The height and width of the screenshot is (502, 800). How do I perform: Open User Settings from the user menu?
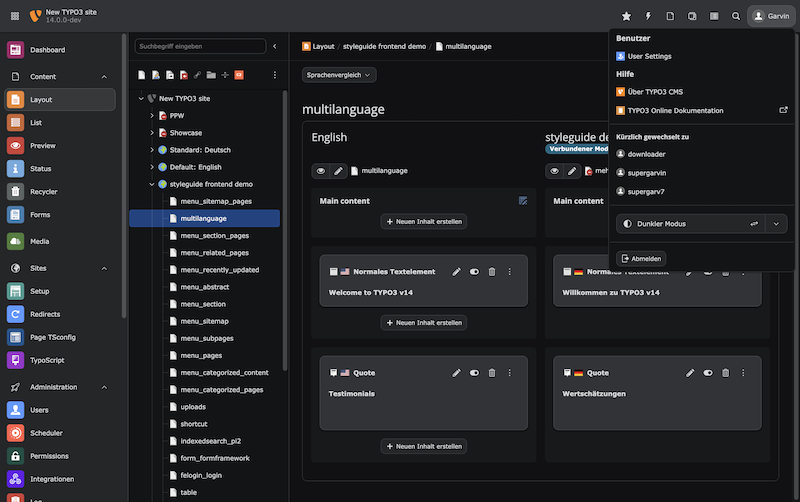click(649, 56)
